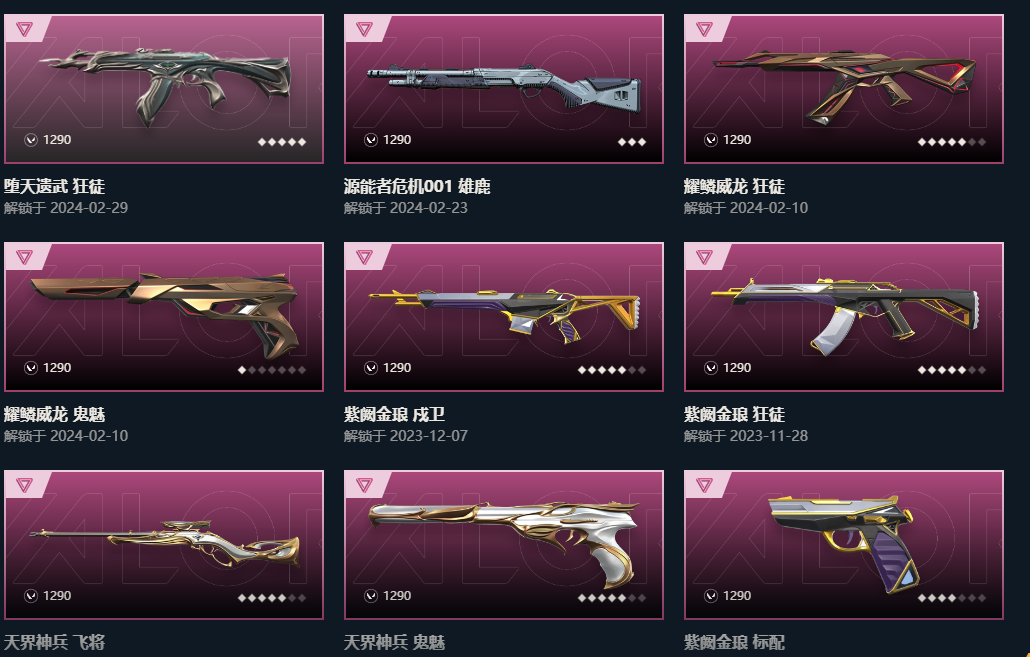This screenshot has height=657, width=1030.
Task: Click the tier badge on 堕天遗武 狂徒 card
Action: [24, 29]
